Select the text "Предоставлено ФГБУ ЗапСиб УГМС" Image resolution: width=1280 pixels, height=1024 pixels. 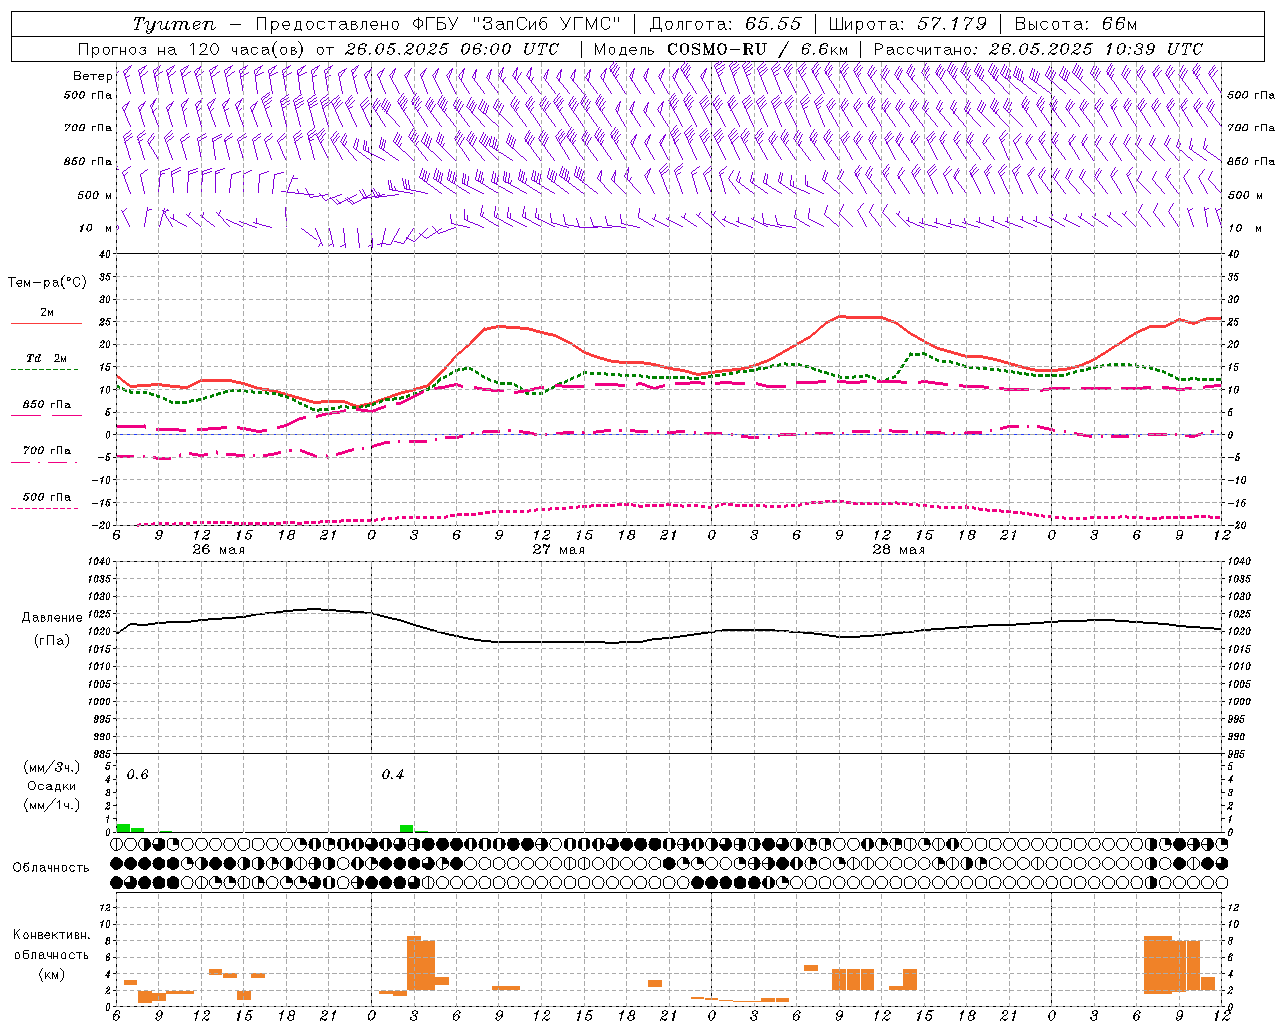438,24
